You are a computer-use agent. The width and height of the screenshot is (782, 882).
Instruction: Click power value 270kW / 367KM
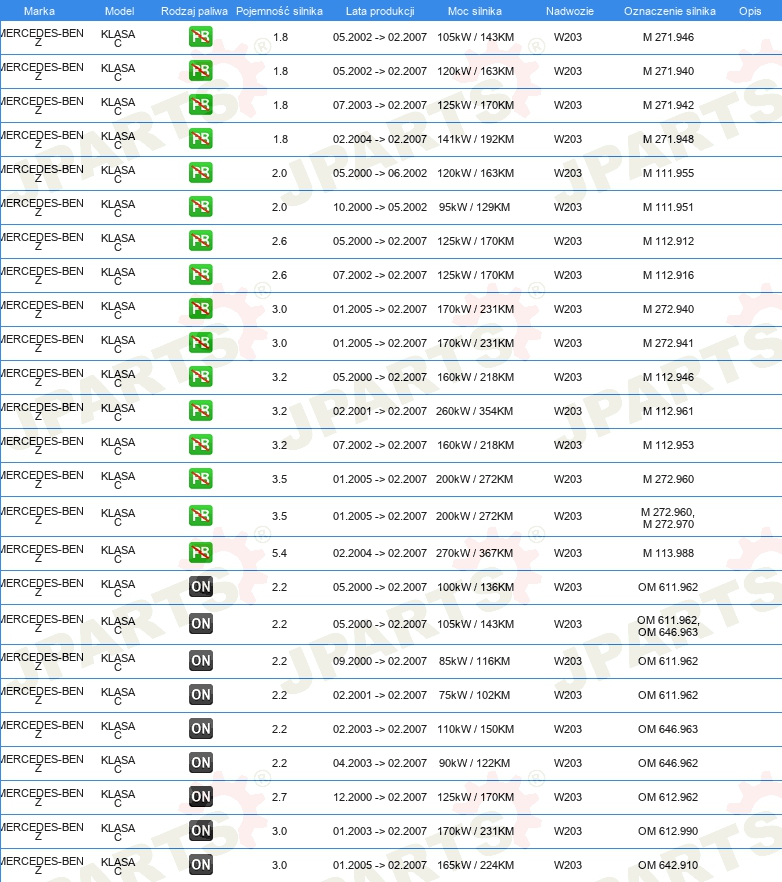[x=474, y=552]
